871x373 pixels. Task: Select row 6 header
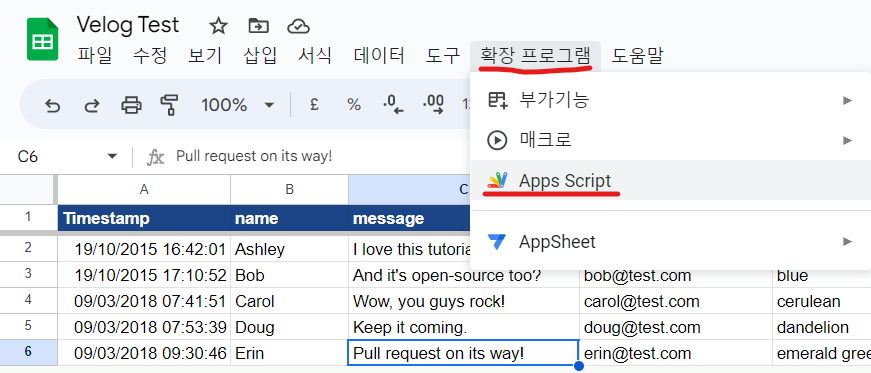pos(28,352)
